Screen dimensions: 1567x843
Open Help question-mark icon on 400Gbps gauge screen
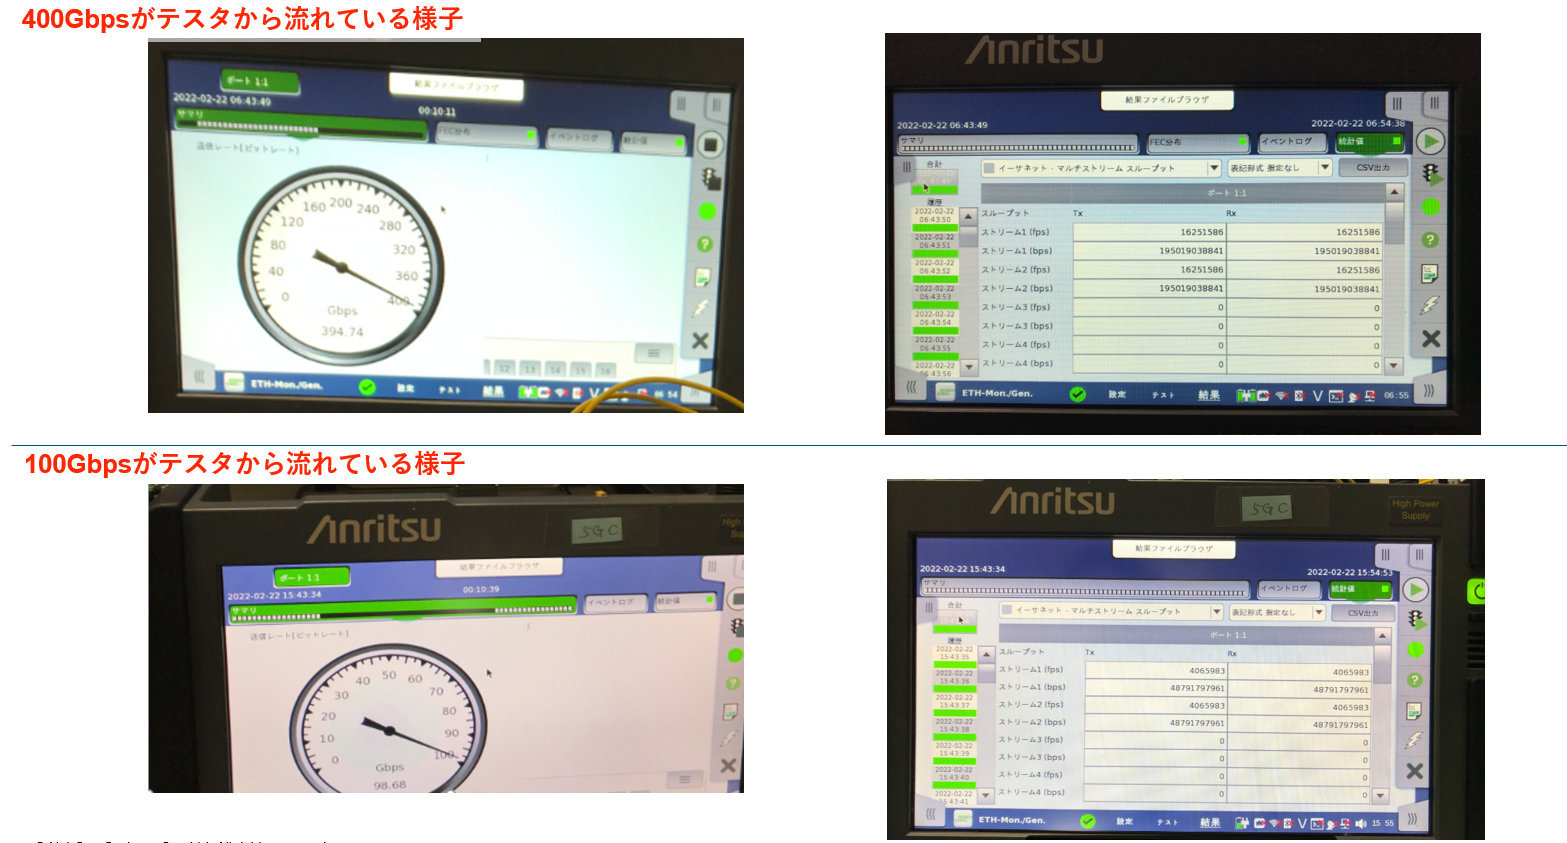click(705, 244)
